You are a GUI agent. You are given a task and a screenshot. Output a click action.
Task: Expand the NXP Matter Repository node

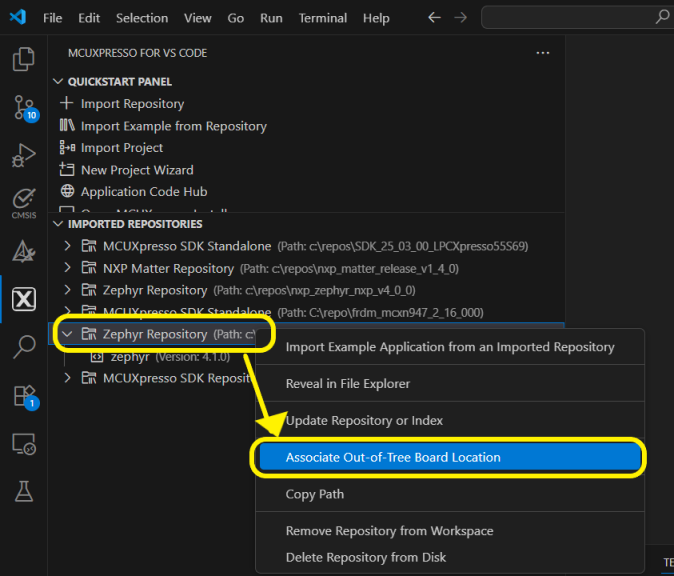pyautogui.click(x=67, y=268)
